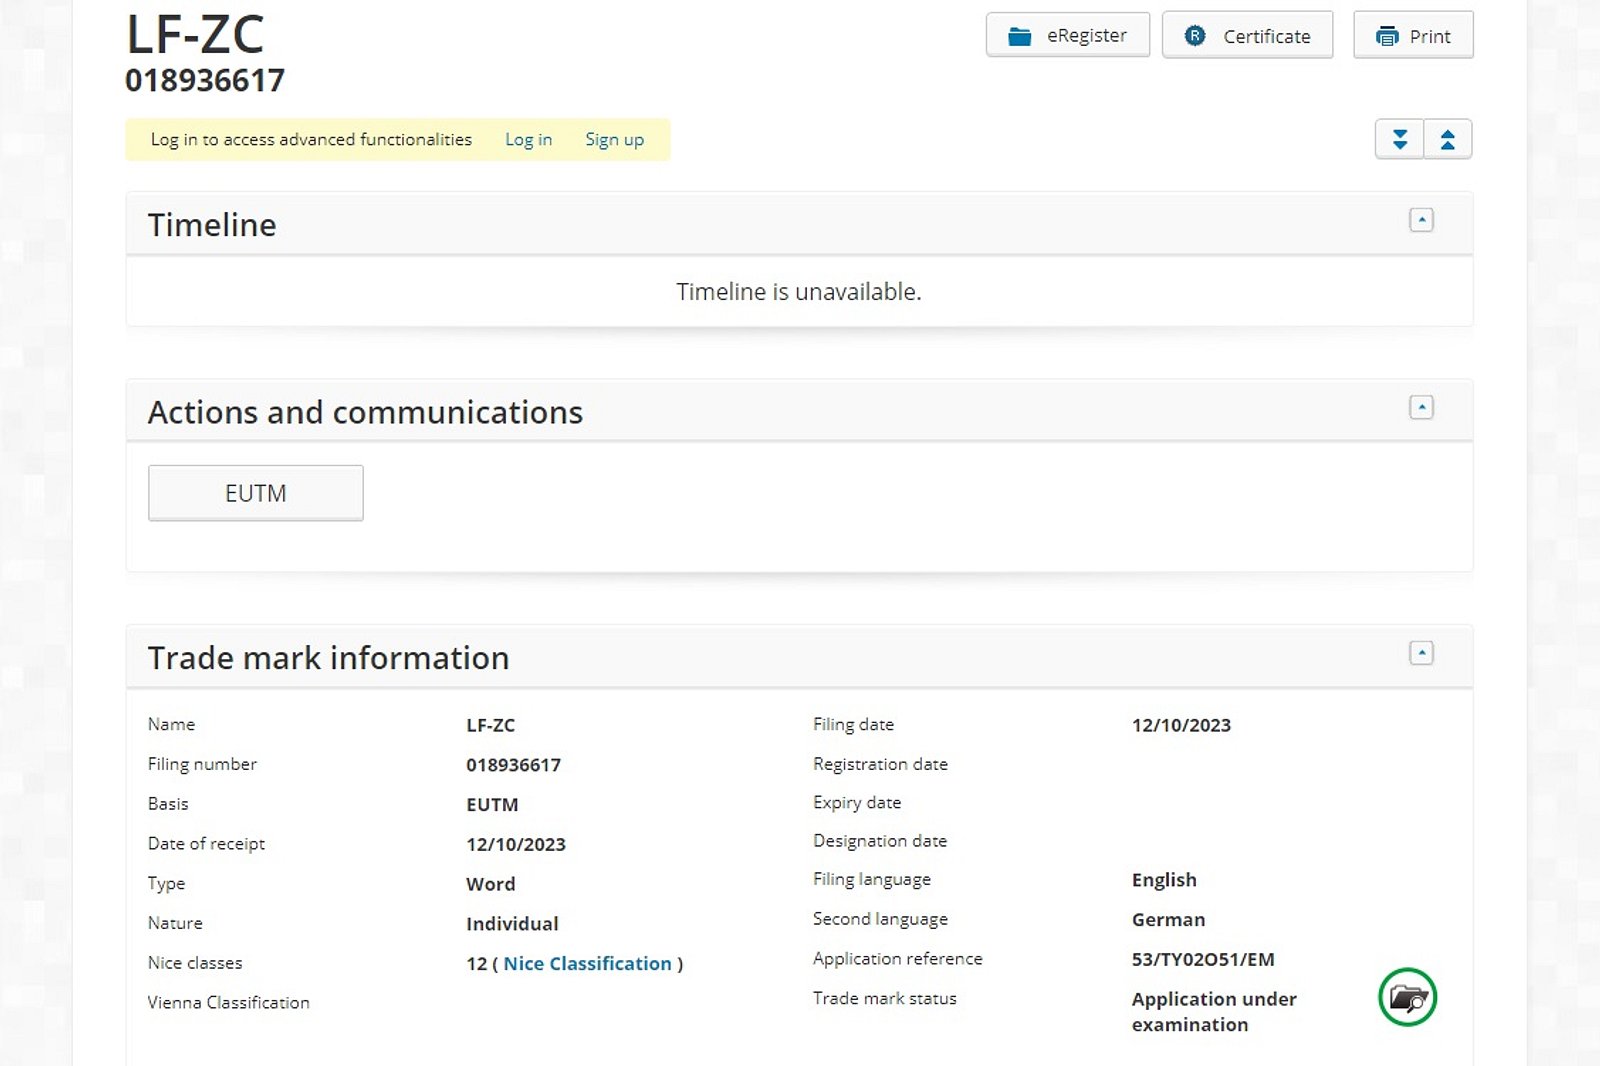Click the printer icon in Print button
The width and height of the screenshot is (1600, 1066).
point(1387,37)
